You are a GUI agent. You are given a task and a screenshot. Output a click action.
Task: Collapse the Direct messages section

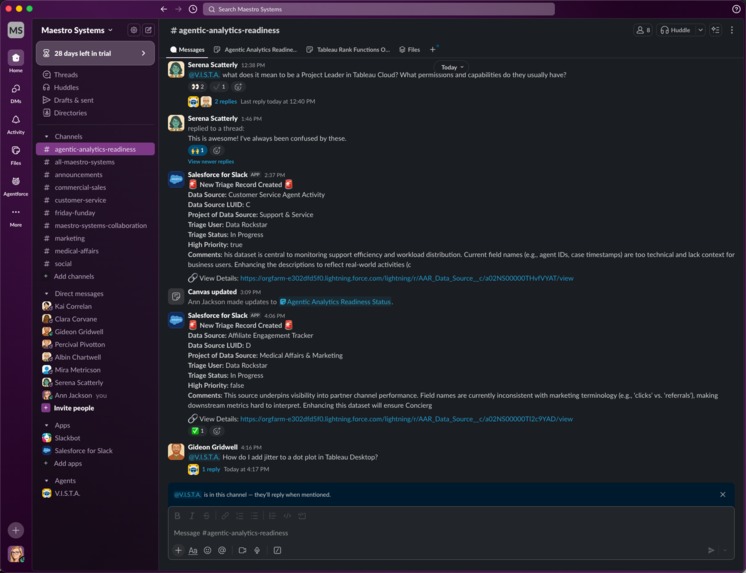[x=47, y=294]
